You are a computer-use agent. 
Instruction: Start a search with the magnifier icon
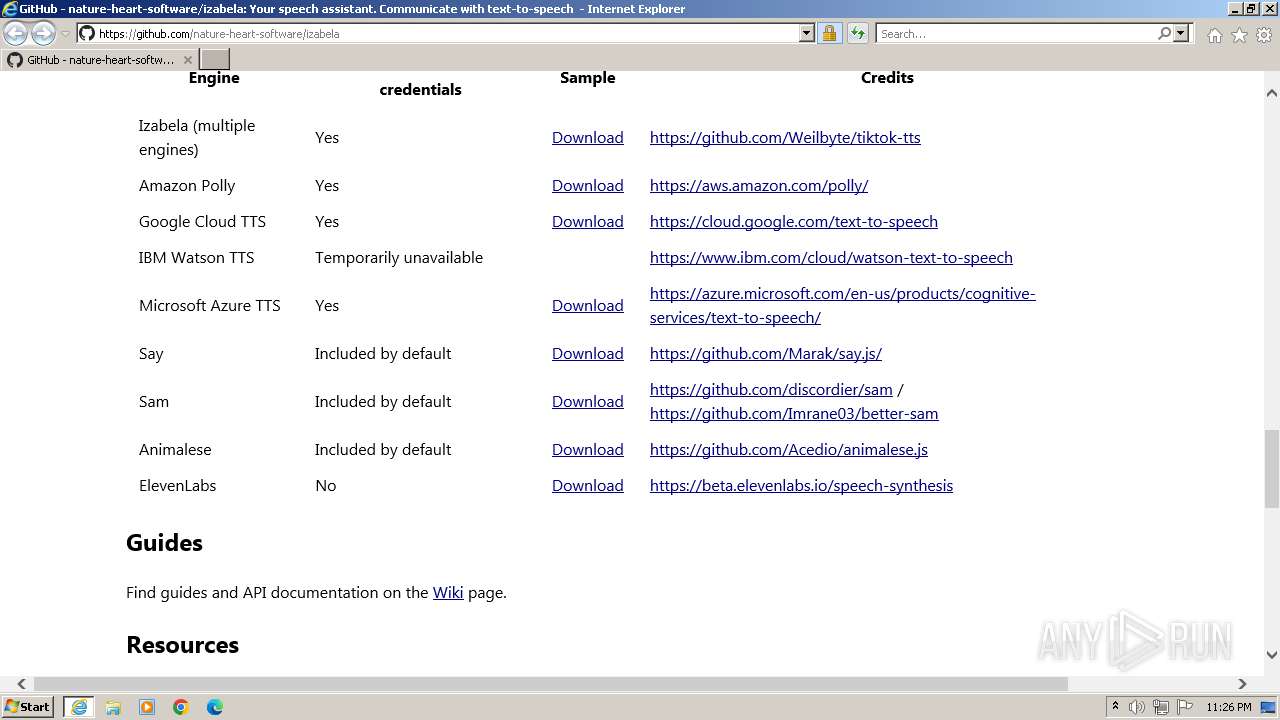click(1164, 33)
